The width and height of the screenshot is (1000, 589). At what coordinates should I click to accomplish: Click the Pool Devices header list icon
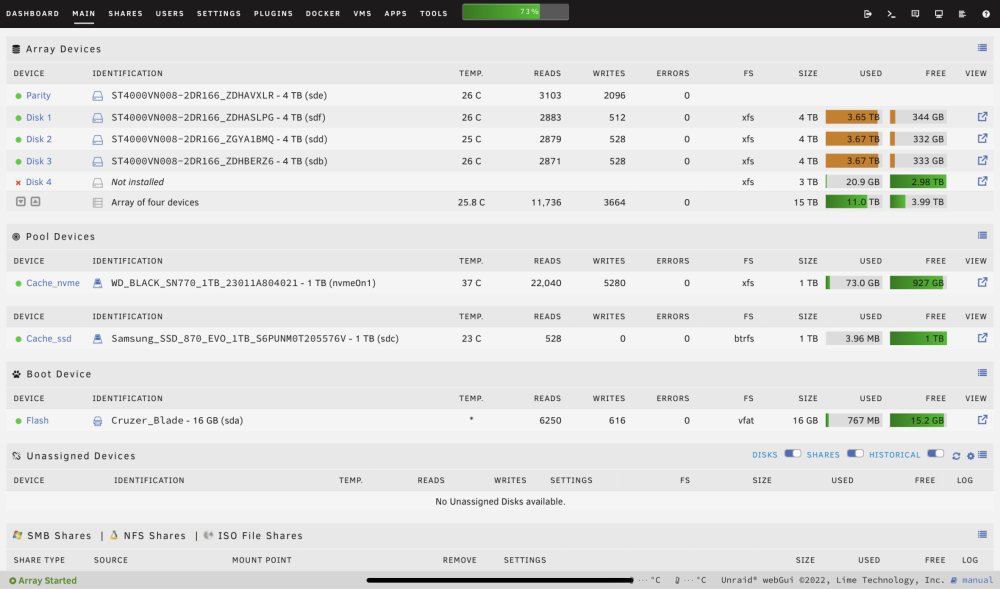pyautogui.click(x=982, y=235)
